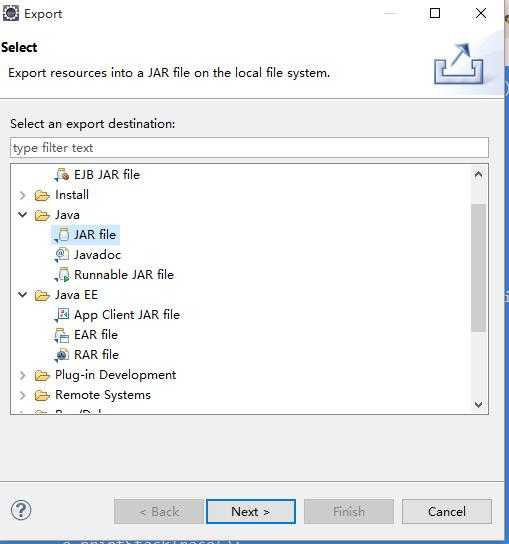
Task: Expand the Plug-in Development category
Action: 23,375
